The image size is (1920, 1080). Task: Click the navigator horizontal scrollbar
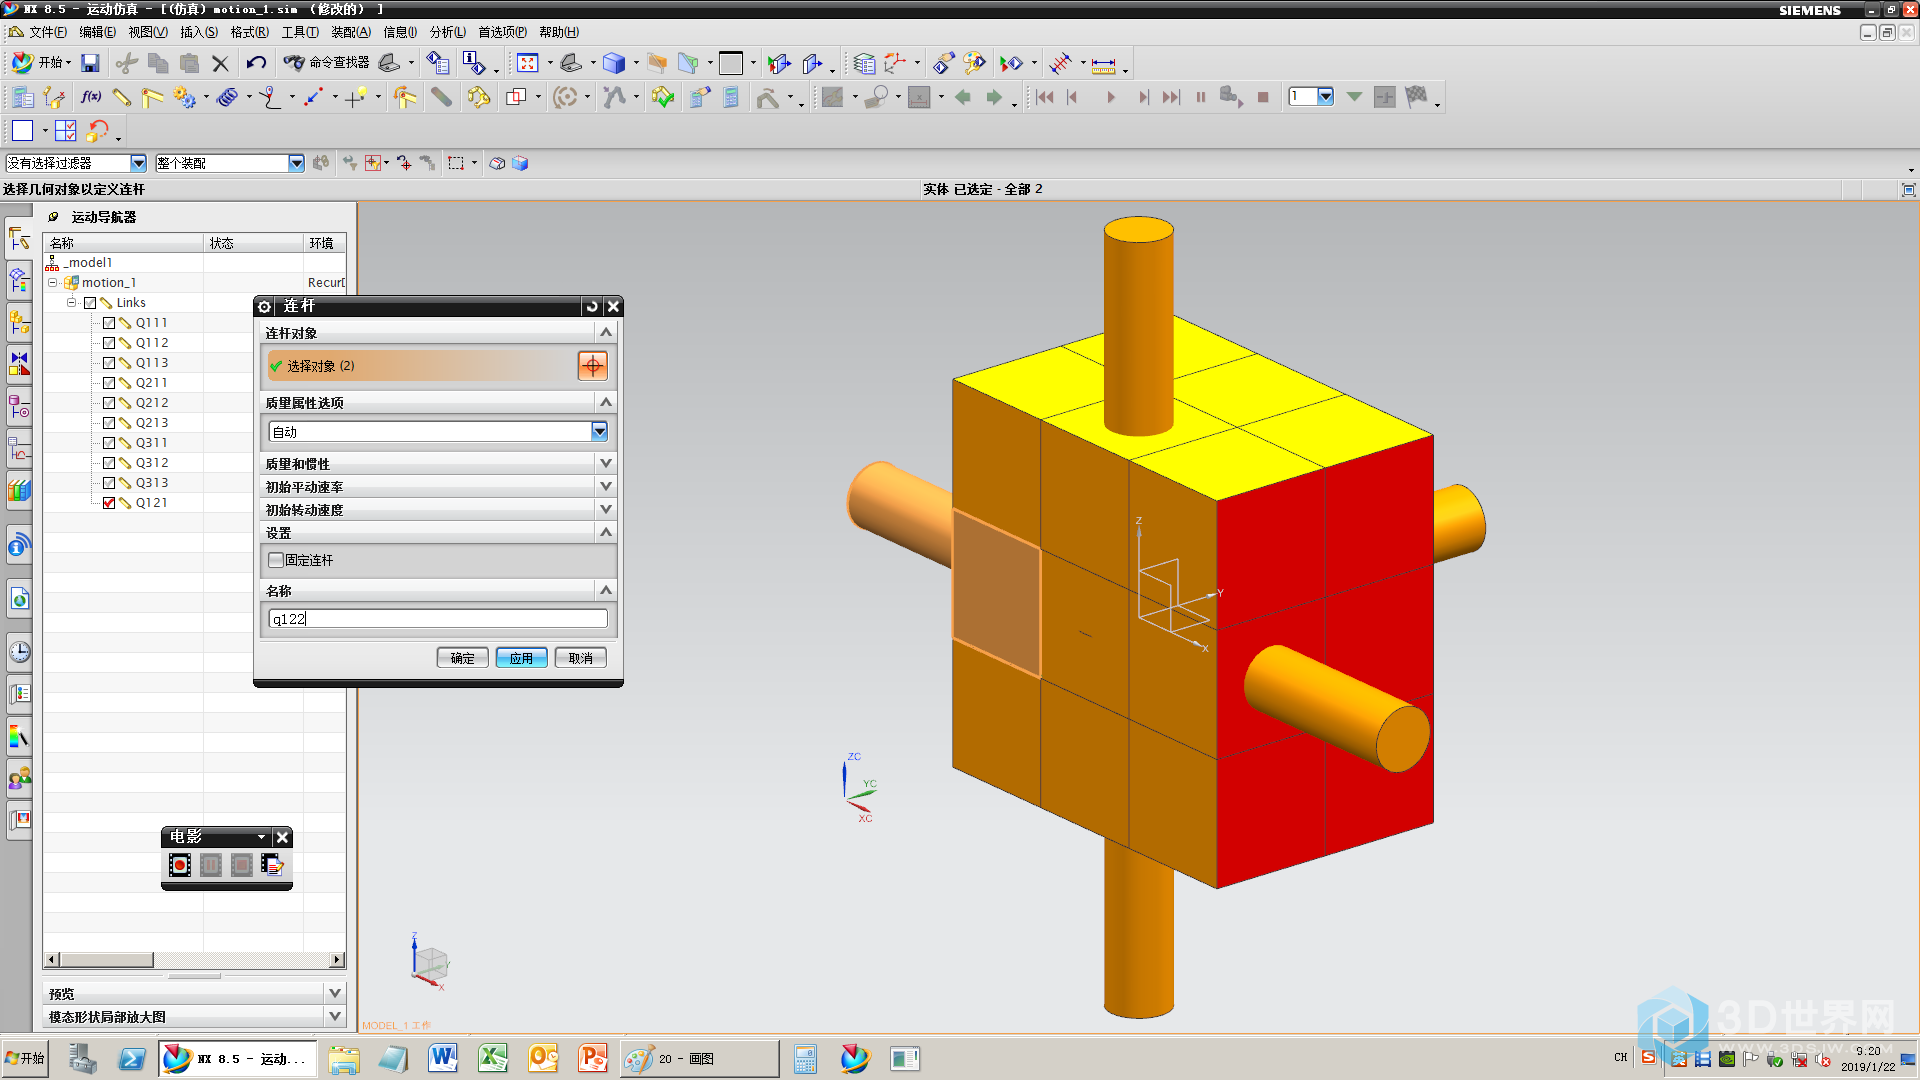click(195, 960)
